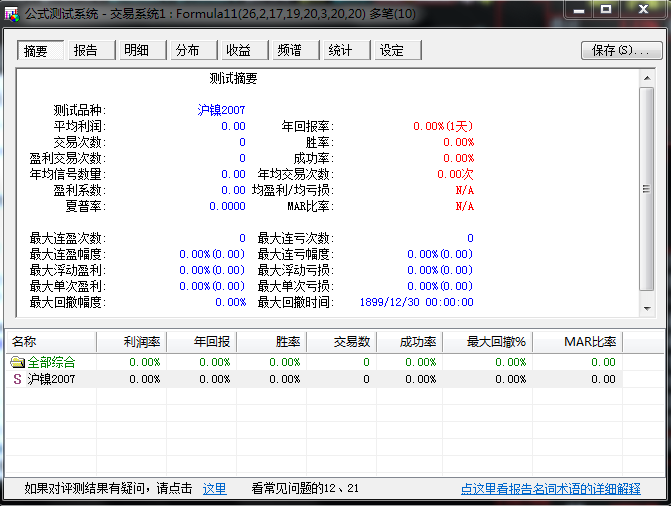The width and height of the screenshot is (671, 506).
Task: Sort by the 交易数 column header
Action: point(342,342)
